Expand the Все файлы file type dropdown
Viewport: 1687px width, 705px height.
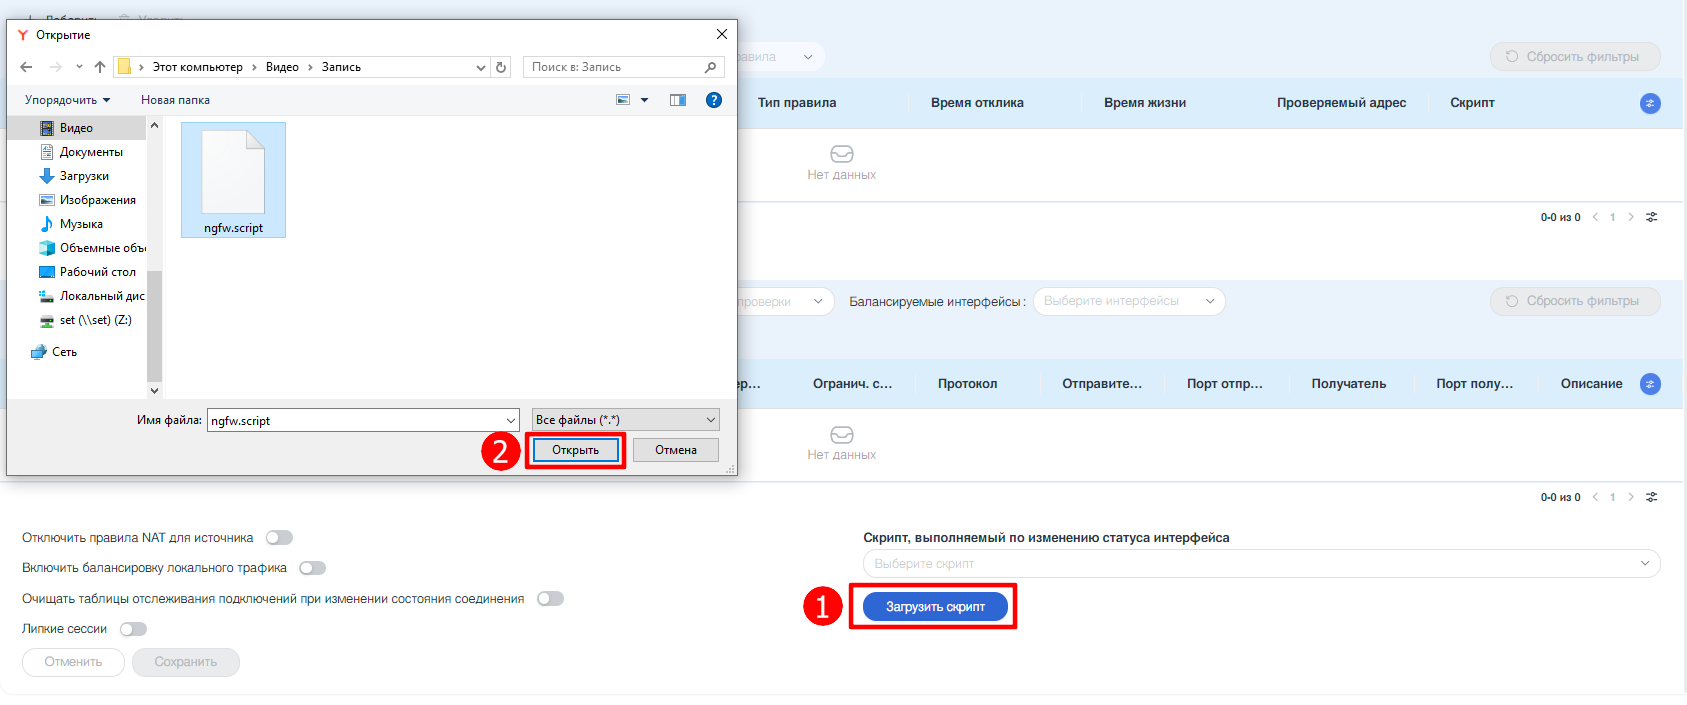[625, 420]
